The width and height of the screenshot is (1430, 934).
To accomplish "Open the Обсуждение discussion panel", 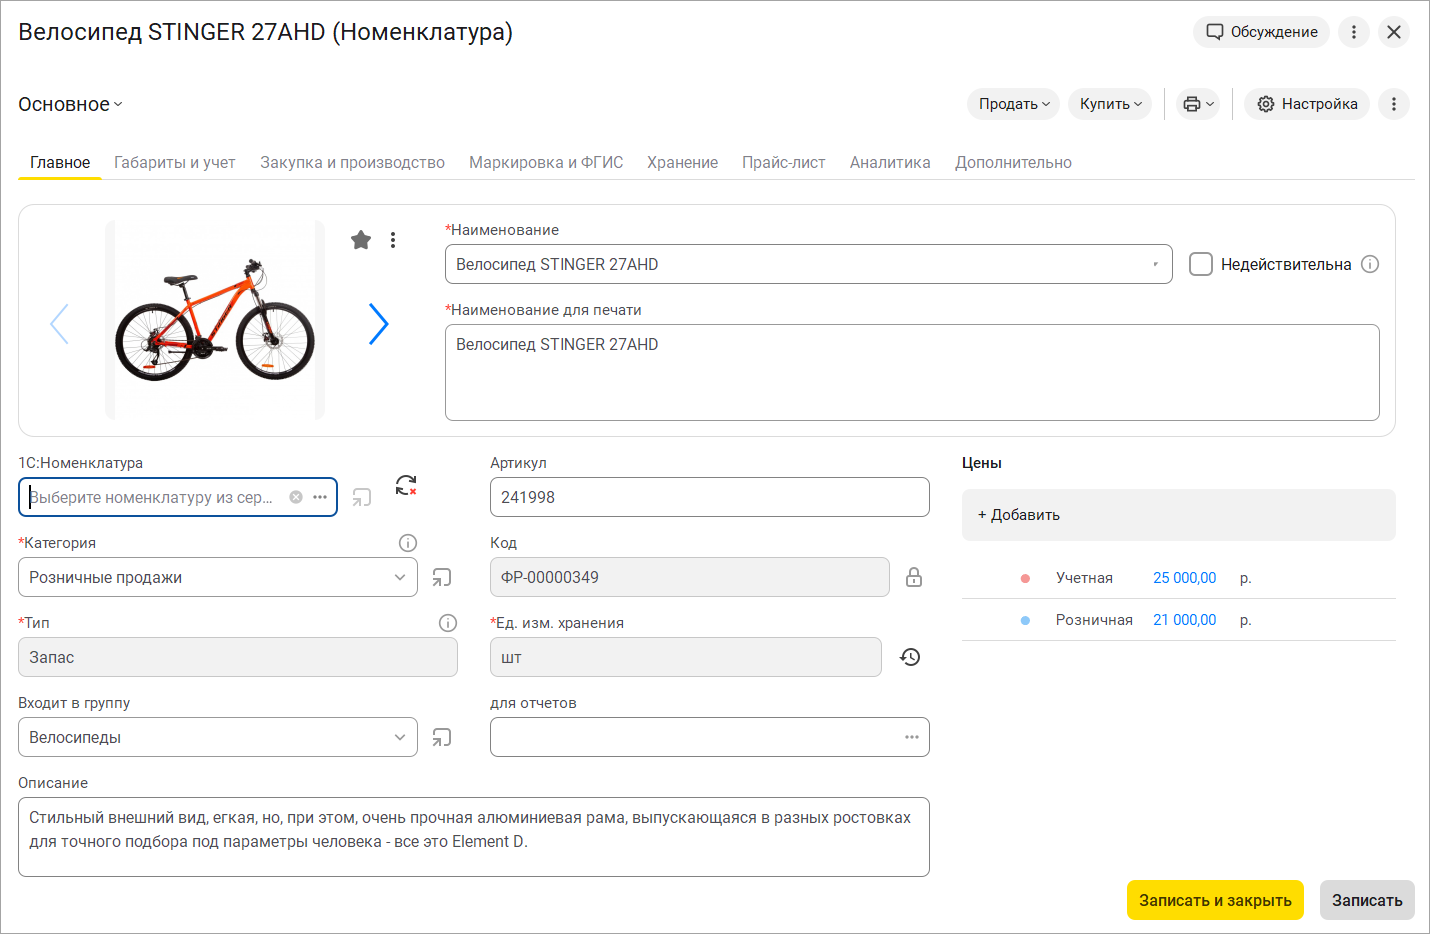I will pos(1261,32).
